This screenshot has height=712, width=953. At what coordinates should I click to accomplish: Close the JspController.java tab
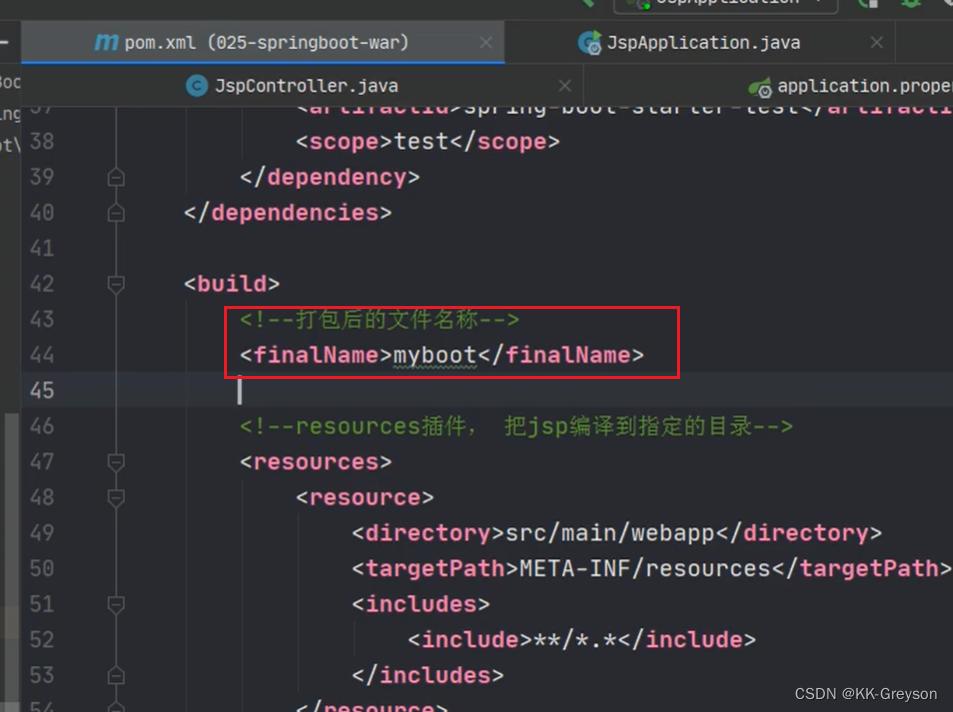click(x=565, y=86)
